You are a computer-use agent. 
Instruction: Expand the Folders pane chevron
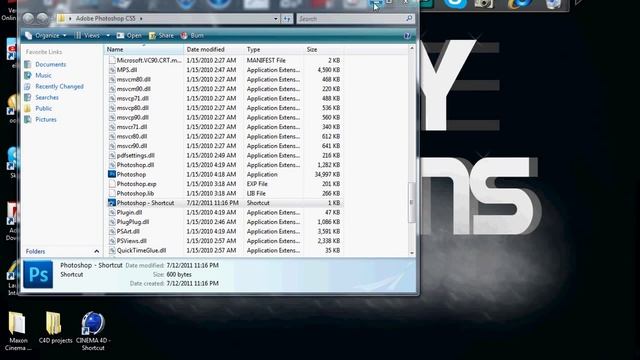click(96, 251)
